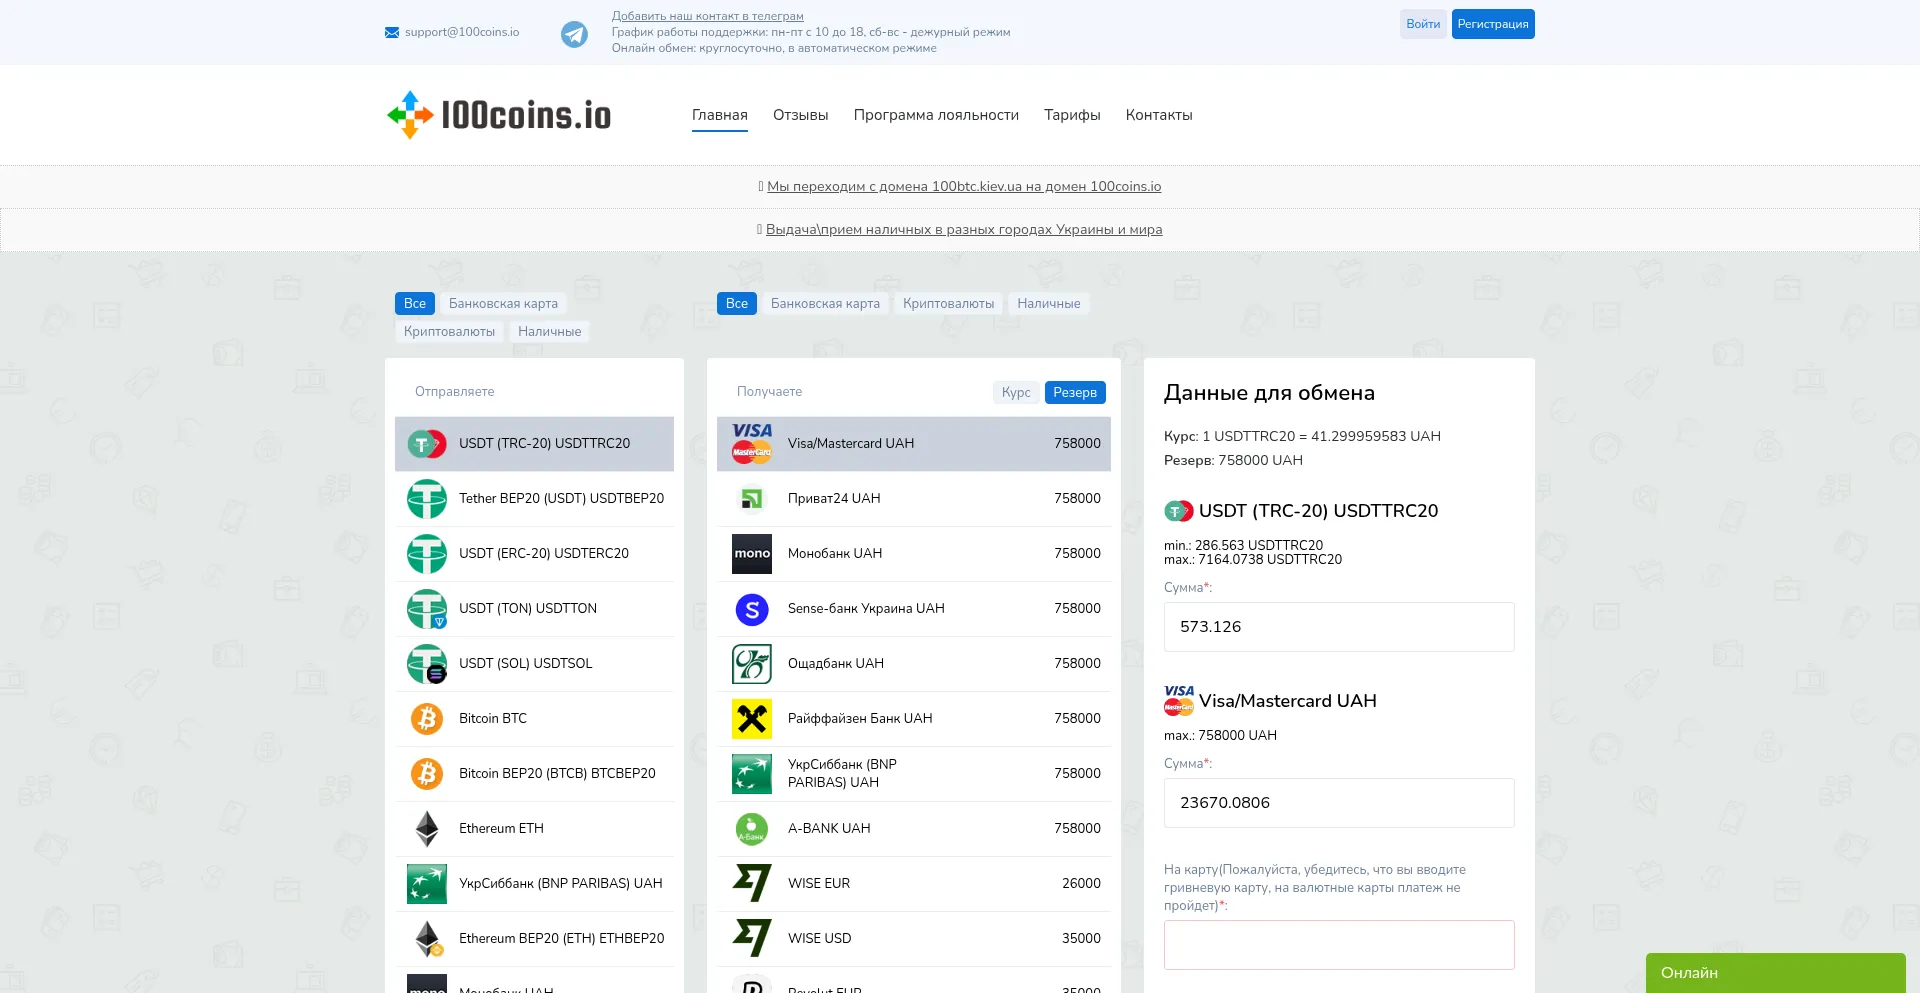The height and width of the screenshot is (993, 1920).
Task: Click the Telegram icon in header
Action: [x=574, y=34]
